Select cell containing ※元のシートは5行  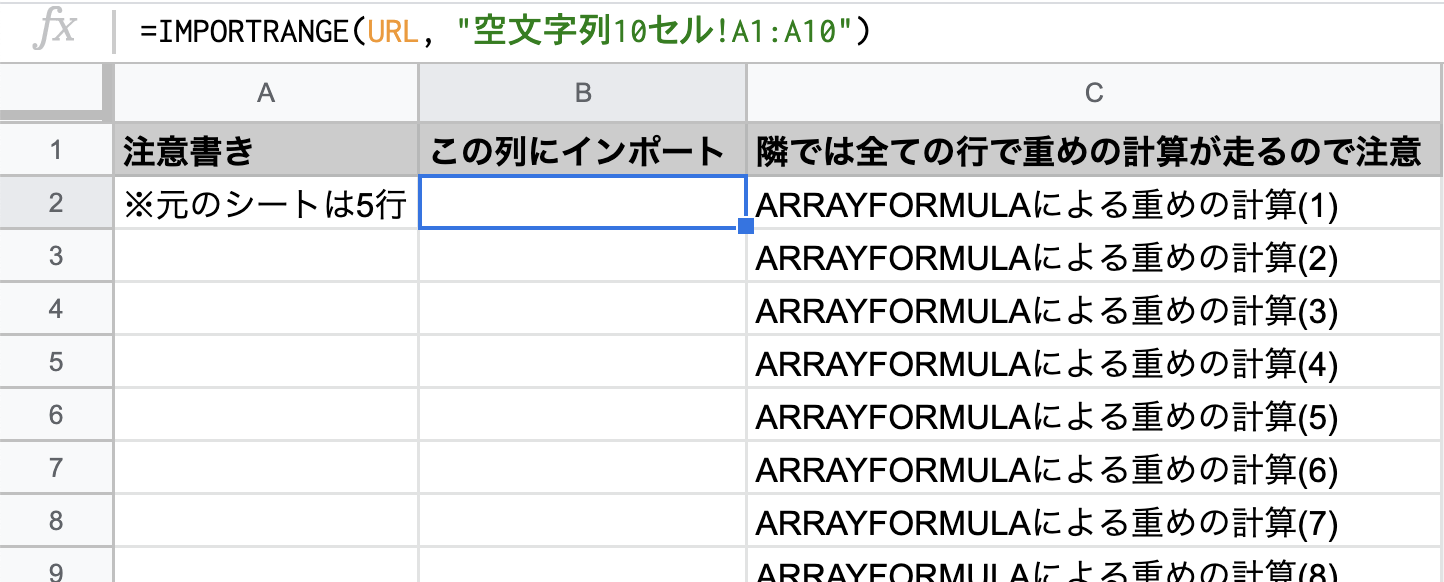(265, 201)
